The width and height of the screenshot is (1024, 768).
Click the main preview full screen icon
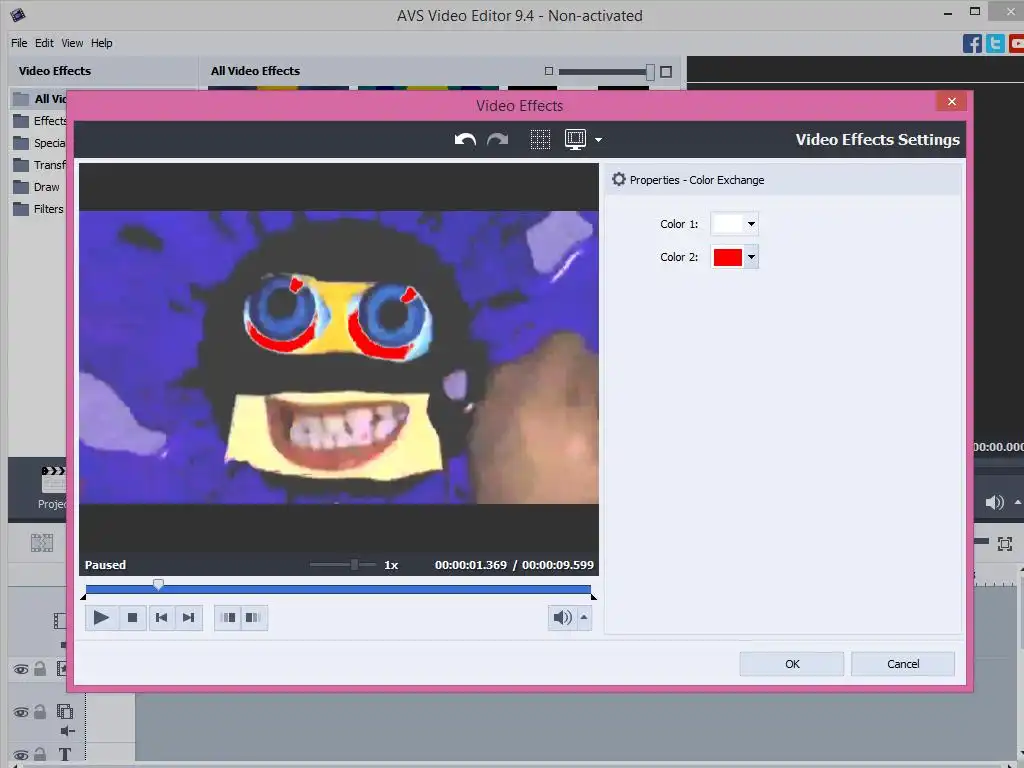pyautogui.click(x=1004, y=543)
